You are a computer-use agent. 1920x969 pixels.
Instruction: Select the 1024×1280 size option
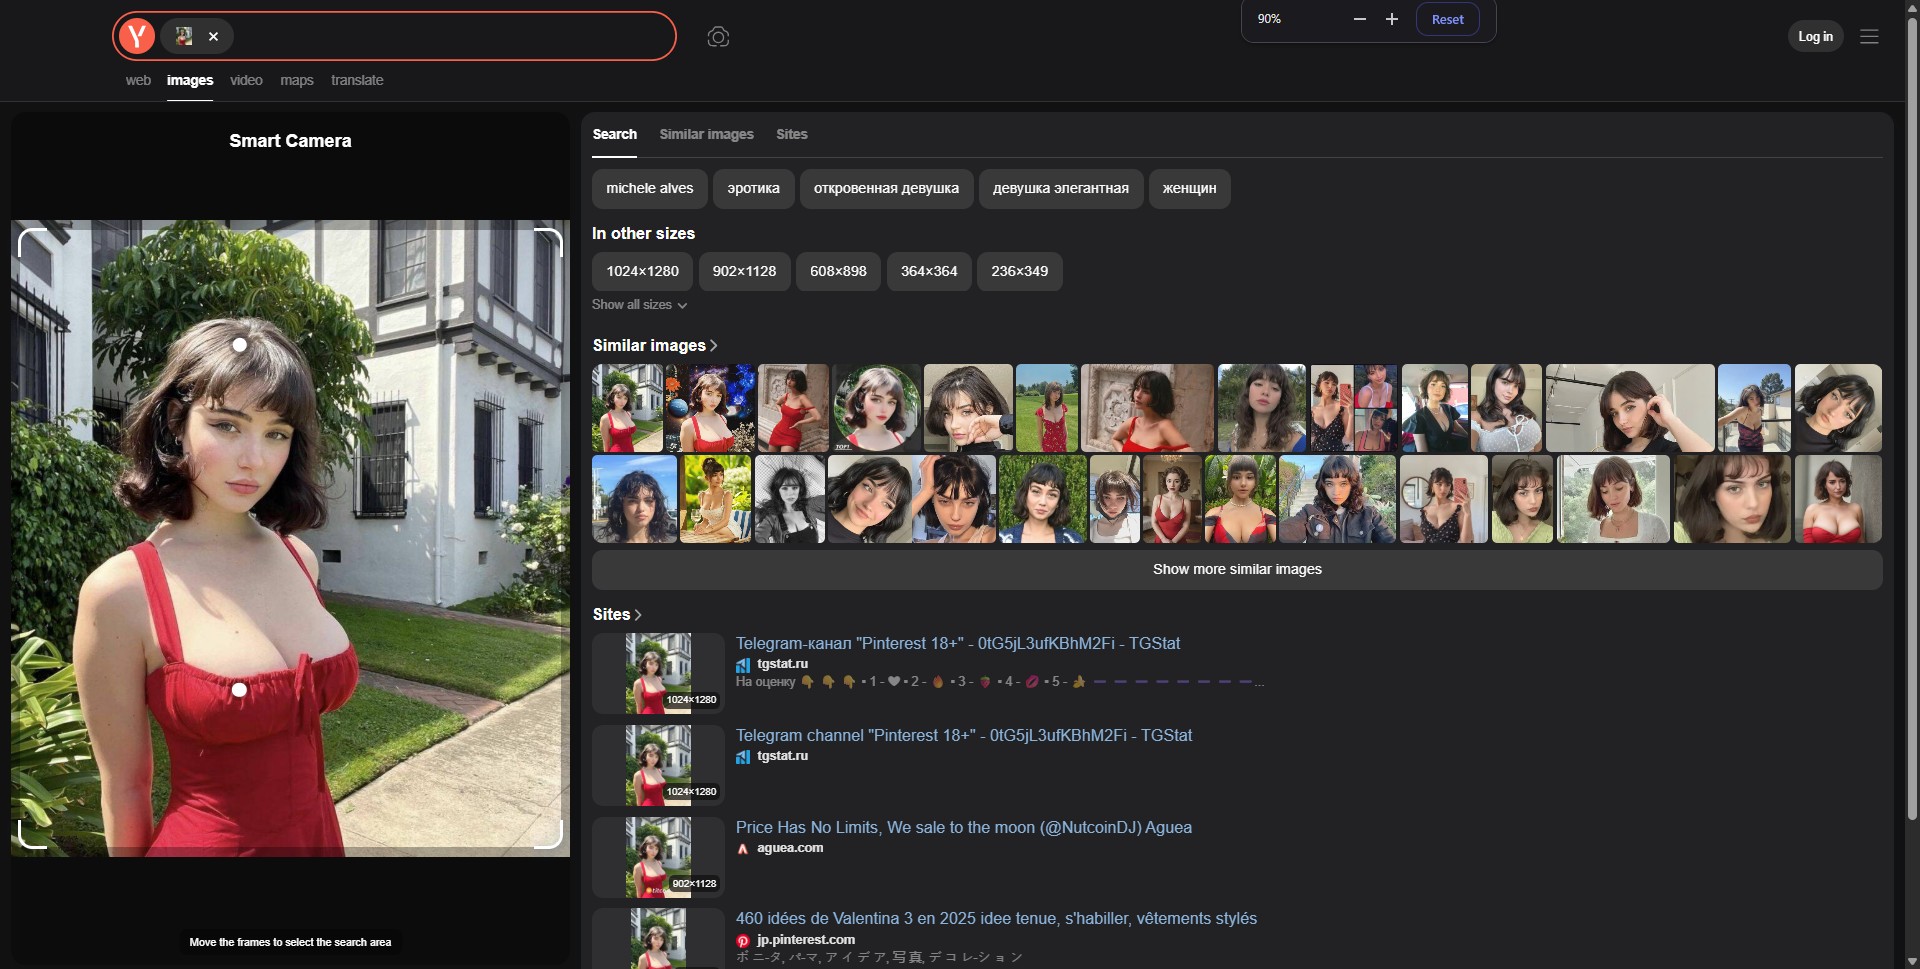pos(642,271)
